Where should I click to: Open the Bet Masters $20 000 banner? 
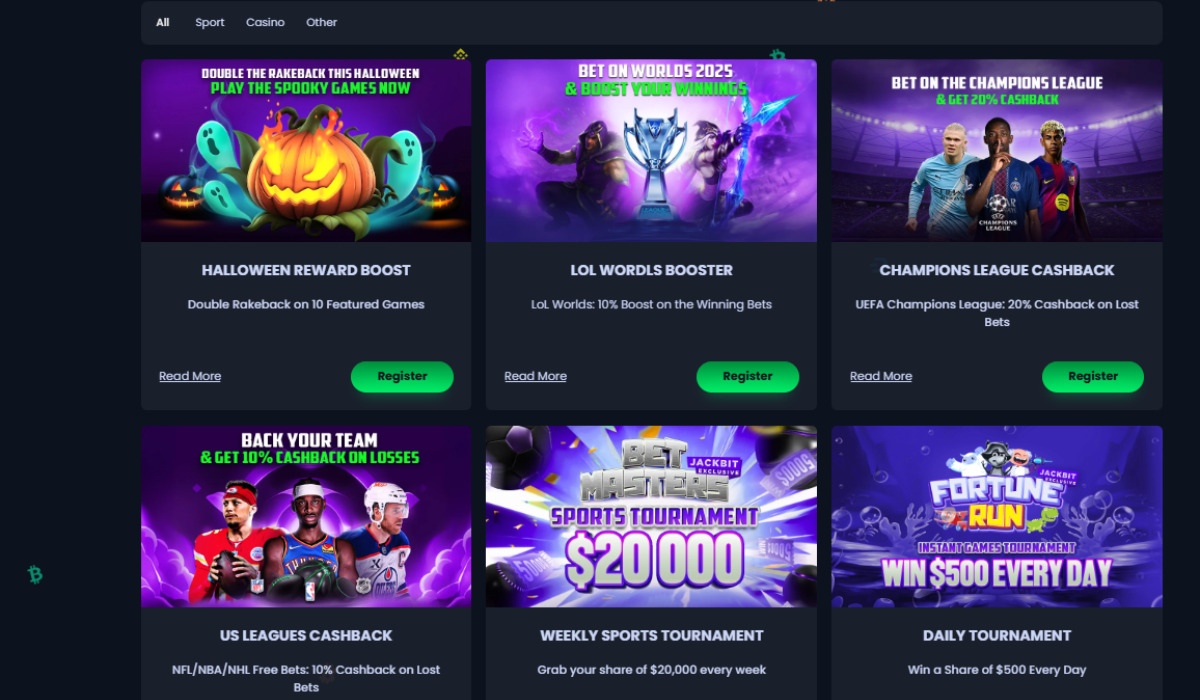coord(651,517)
